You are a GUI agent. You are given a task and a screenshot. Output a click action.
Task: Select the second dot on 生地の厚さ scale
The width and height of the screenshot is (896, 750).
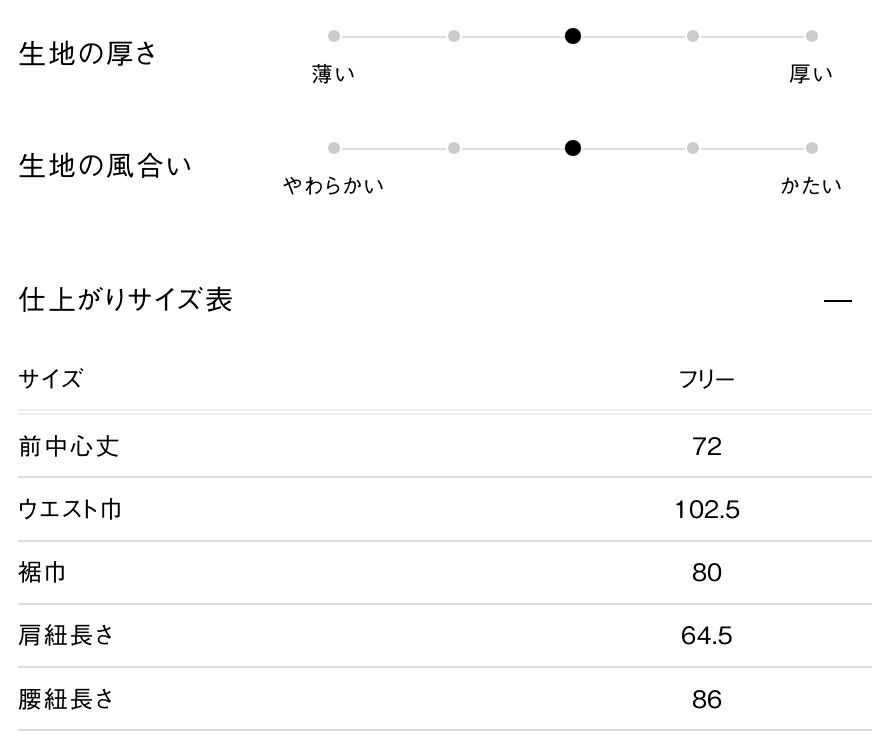coord(454,36)
